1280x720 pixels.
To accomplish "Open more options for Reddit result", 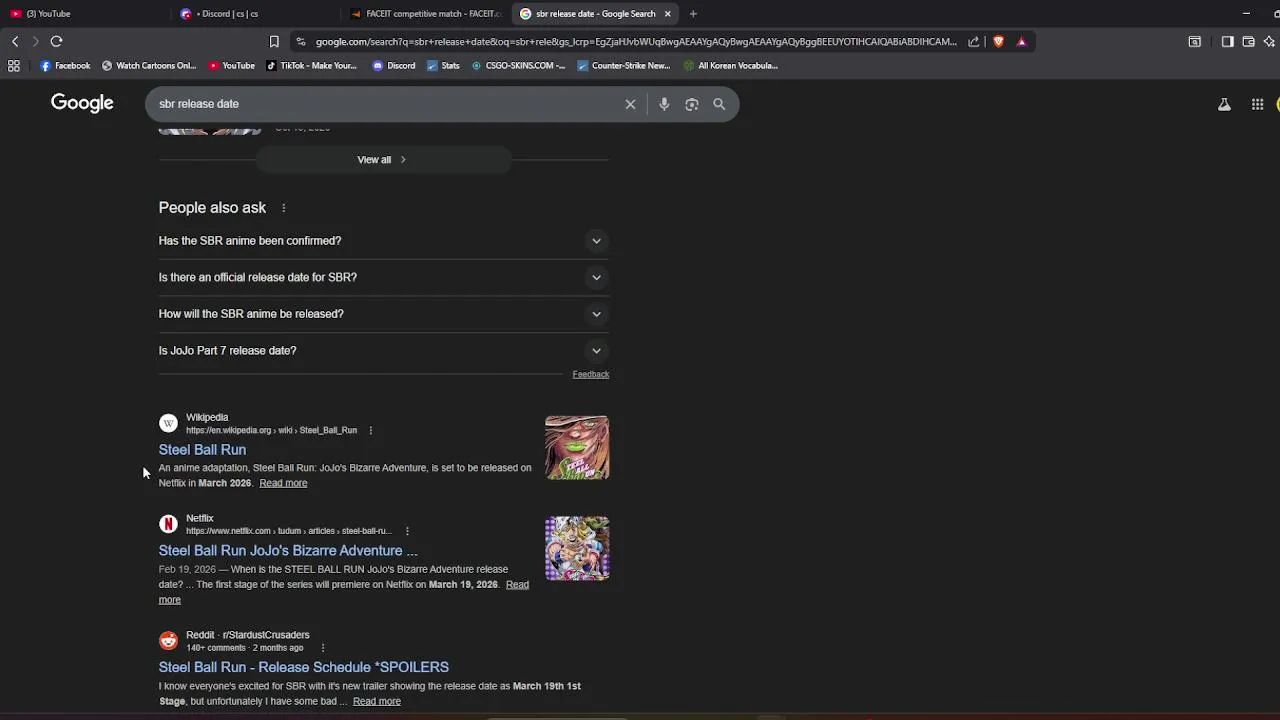I will tap(322, 648).
